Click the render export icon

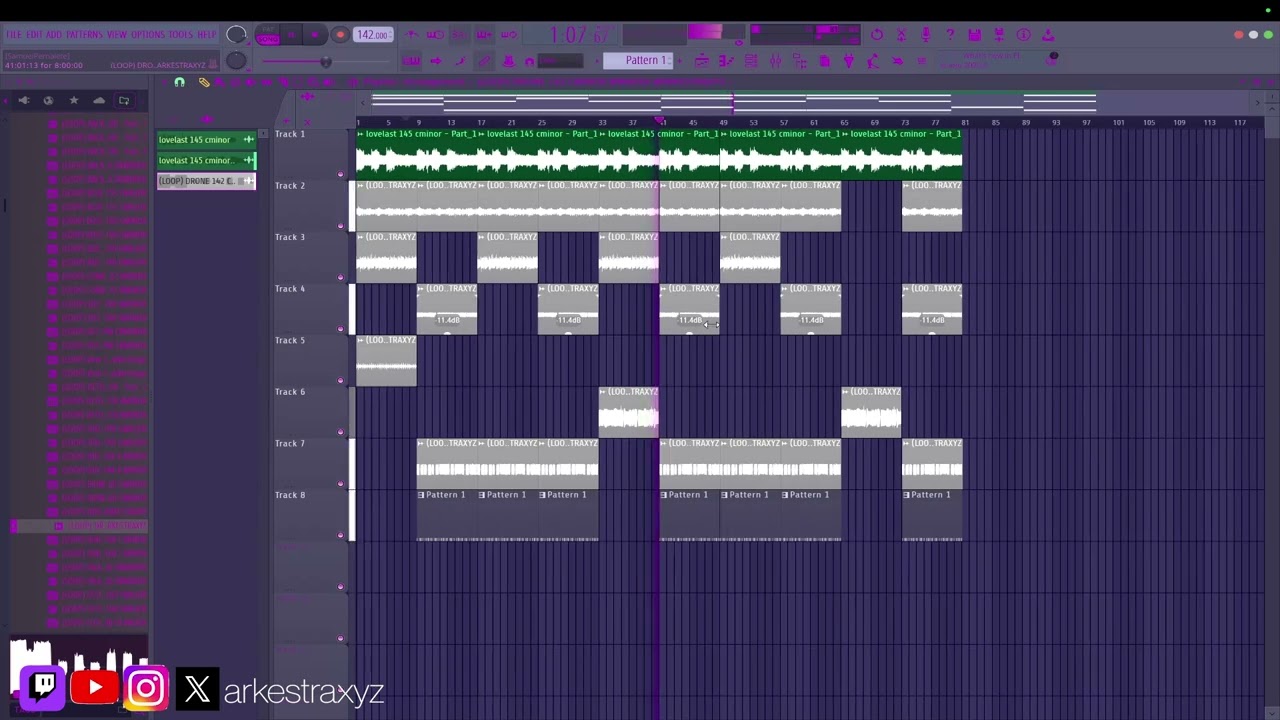coord(999,34)
